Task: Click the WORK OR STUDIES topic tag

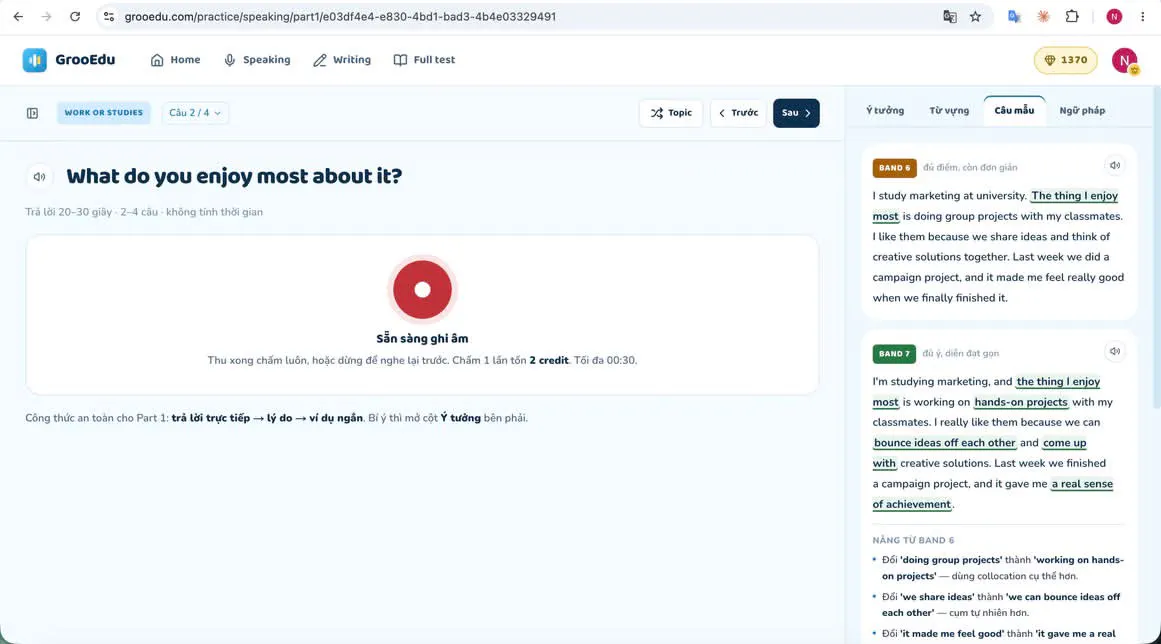Action: coord(104,113)
